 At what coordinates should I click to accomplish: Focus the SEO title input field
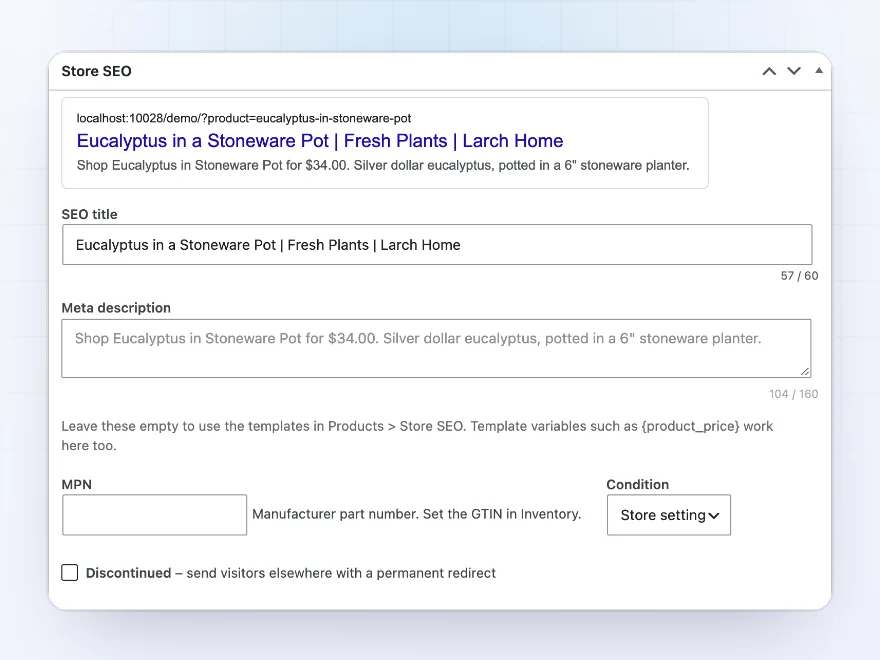[x=437, y=245]
